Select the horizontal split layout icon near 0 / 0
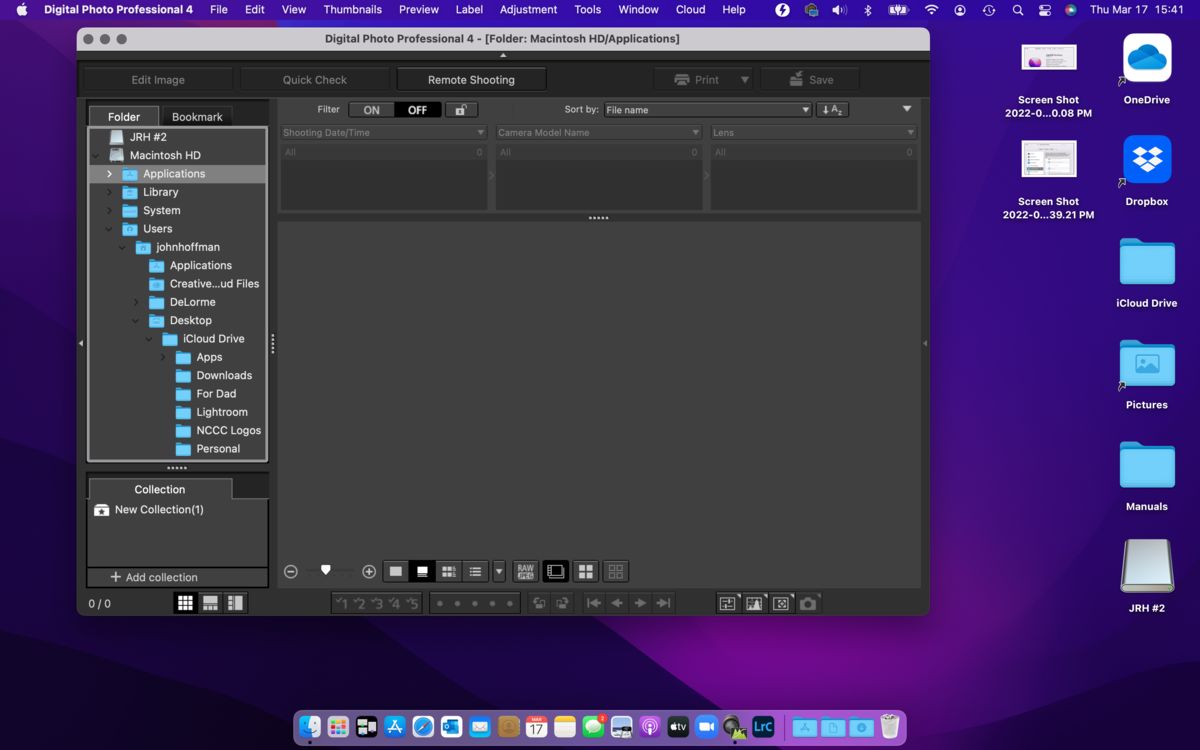This screenshot has height=750, width=1200. [210, 603]
